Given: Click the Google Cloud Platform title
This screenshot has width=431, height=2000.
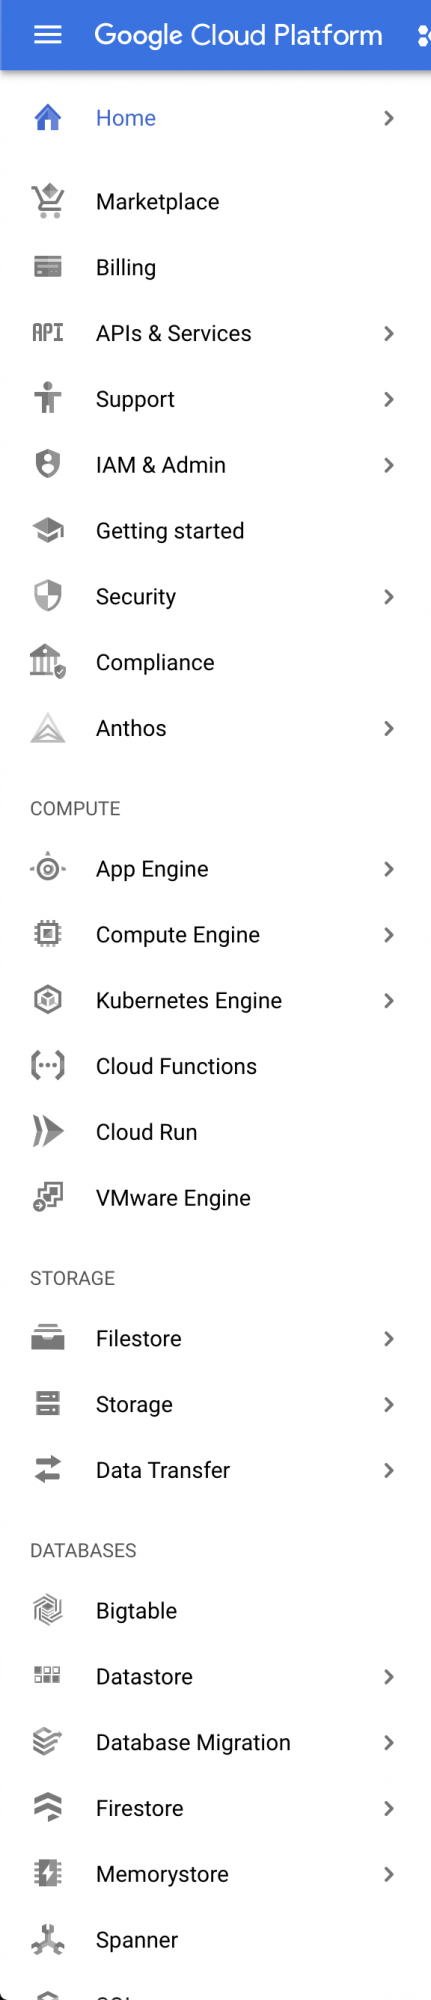Looking at the screenshot, I should pyautogui.click(x=238, y=35).
